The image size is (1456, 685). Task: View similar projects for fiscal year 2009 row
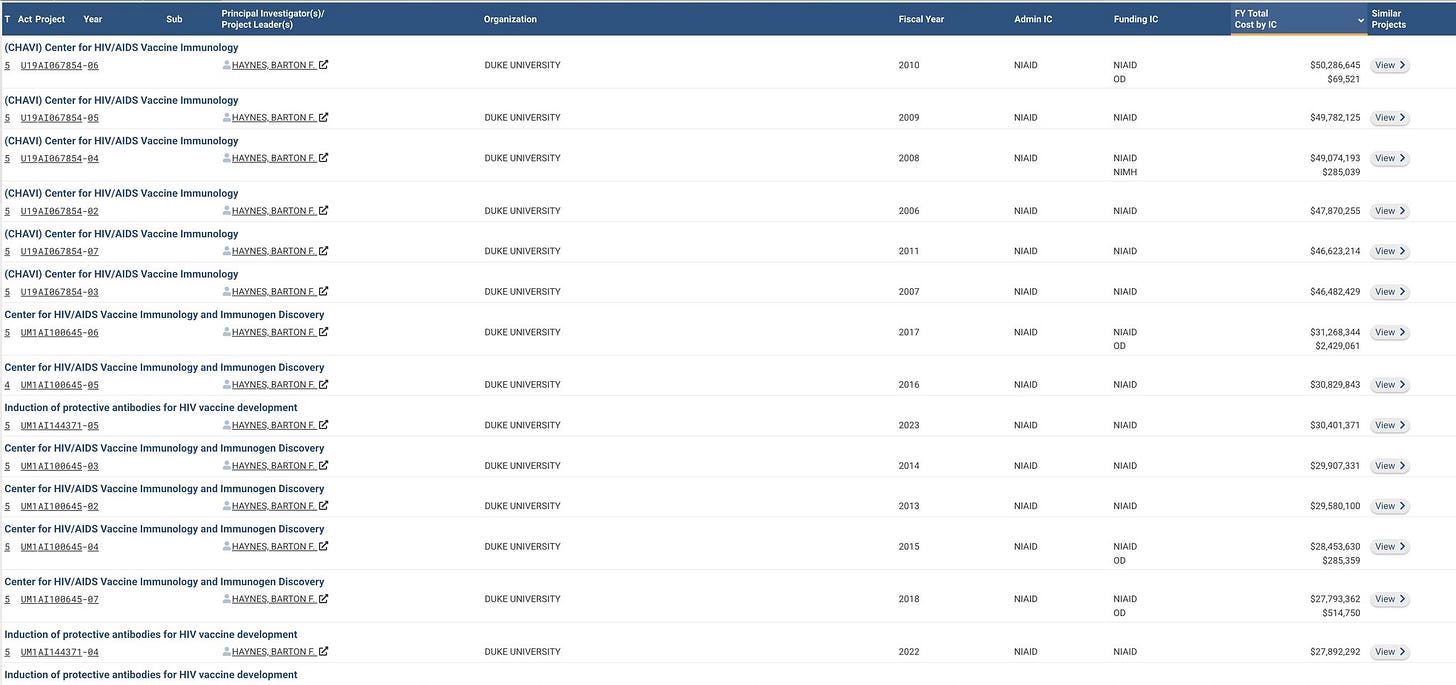[1389, 118]
